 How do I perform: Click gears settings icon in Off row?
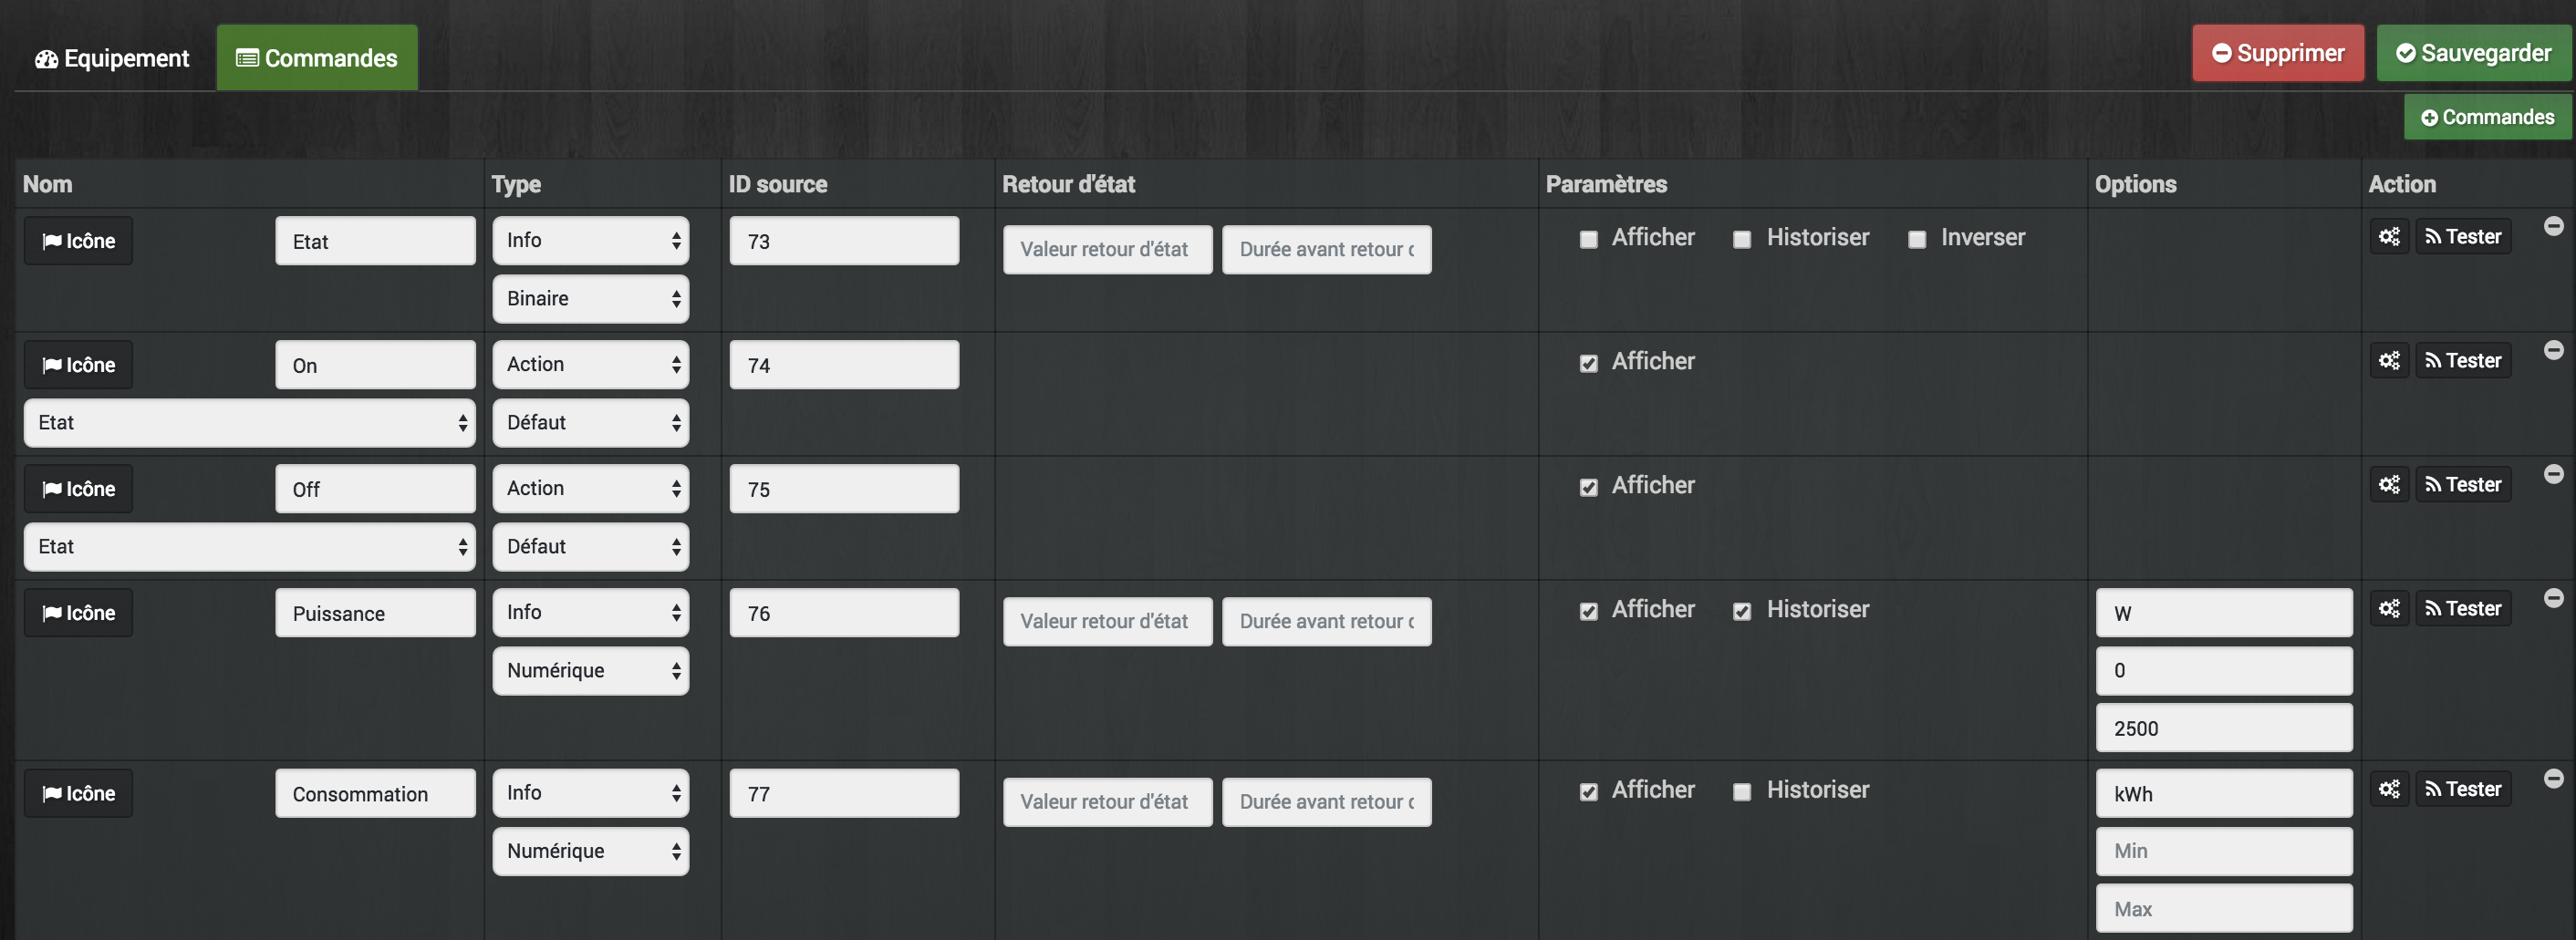(2389, 485)
